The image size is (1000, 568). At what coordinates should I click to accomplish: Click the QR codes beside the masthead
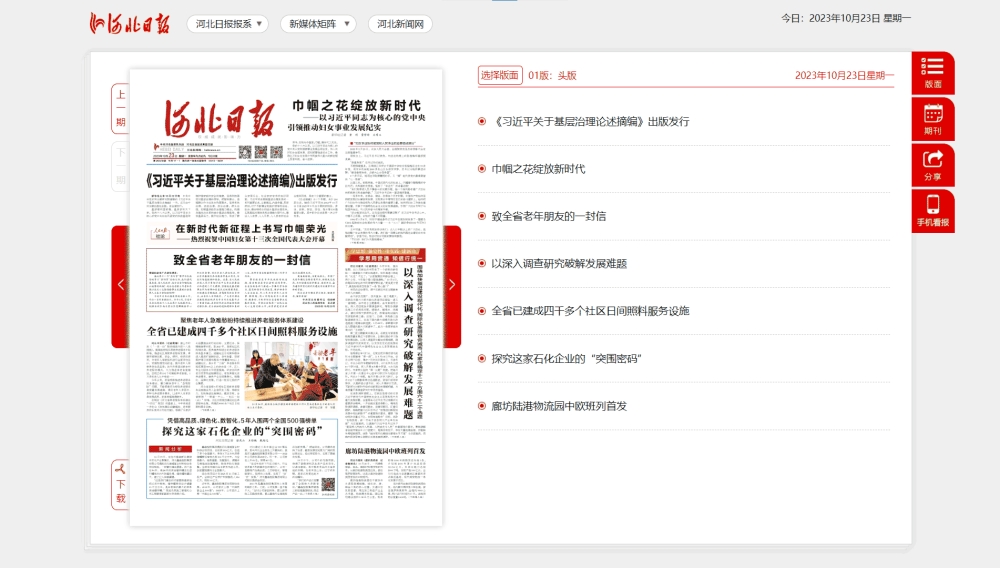260,152
